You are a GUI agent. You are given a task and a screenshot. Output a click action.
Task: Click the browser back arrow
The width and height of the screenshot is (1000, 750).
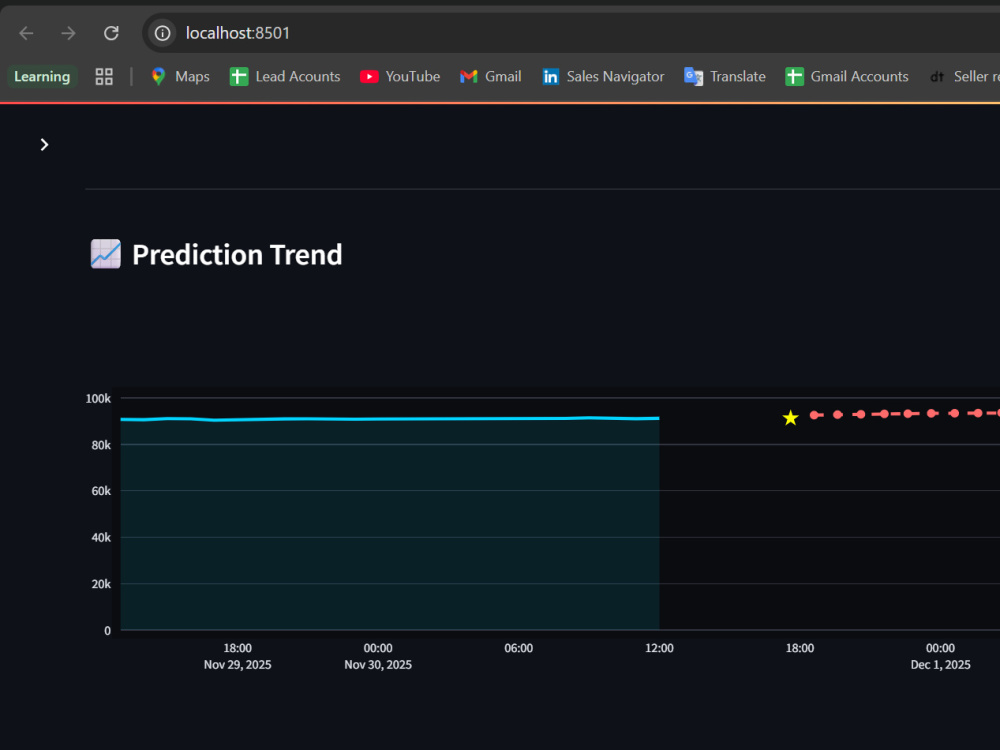(26, 33)
